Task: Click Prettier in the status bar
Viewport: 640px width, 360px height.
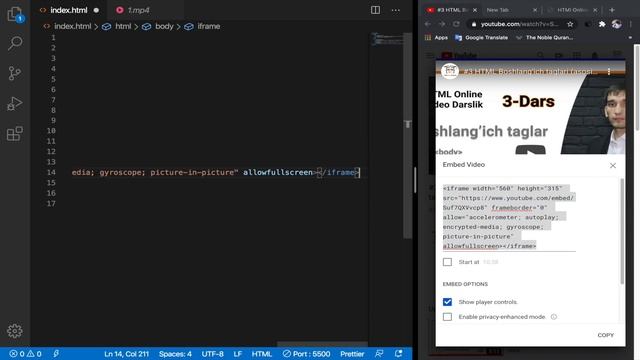Action: coord(352,354)
